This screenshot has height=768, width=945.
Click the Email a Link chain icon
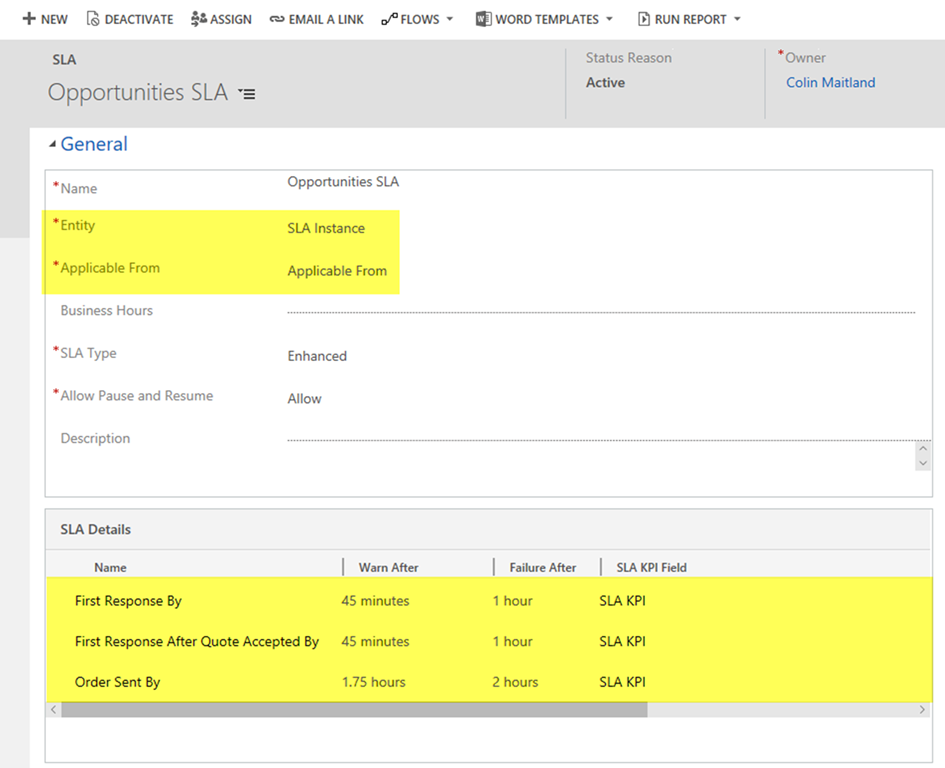click(x=277, y=19)
